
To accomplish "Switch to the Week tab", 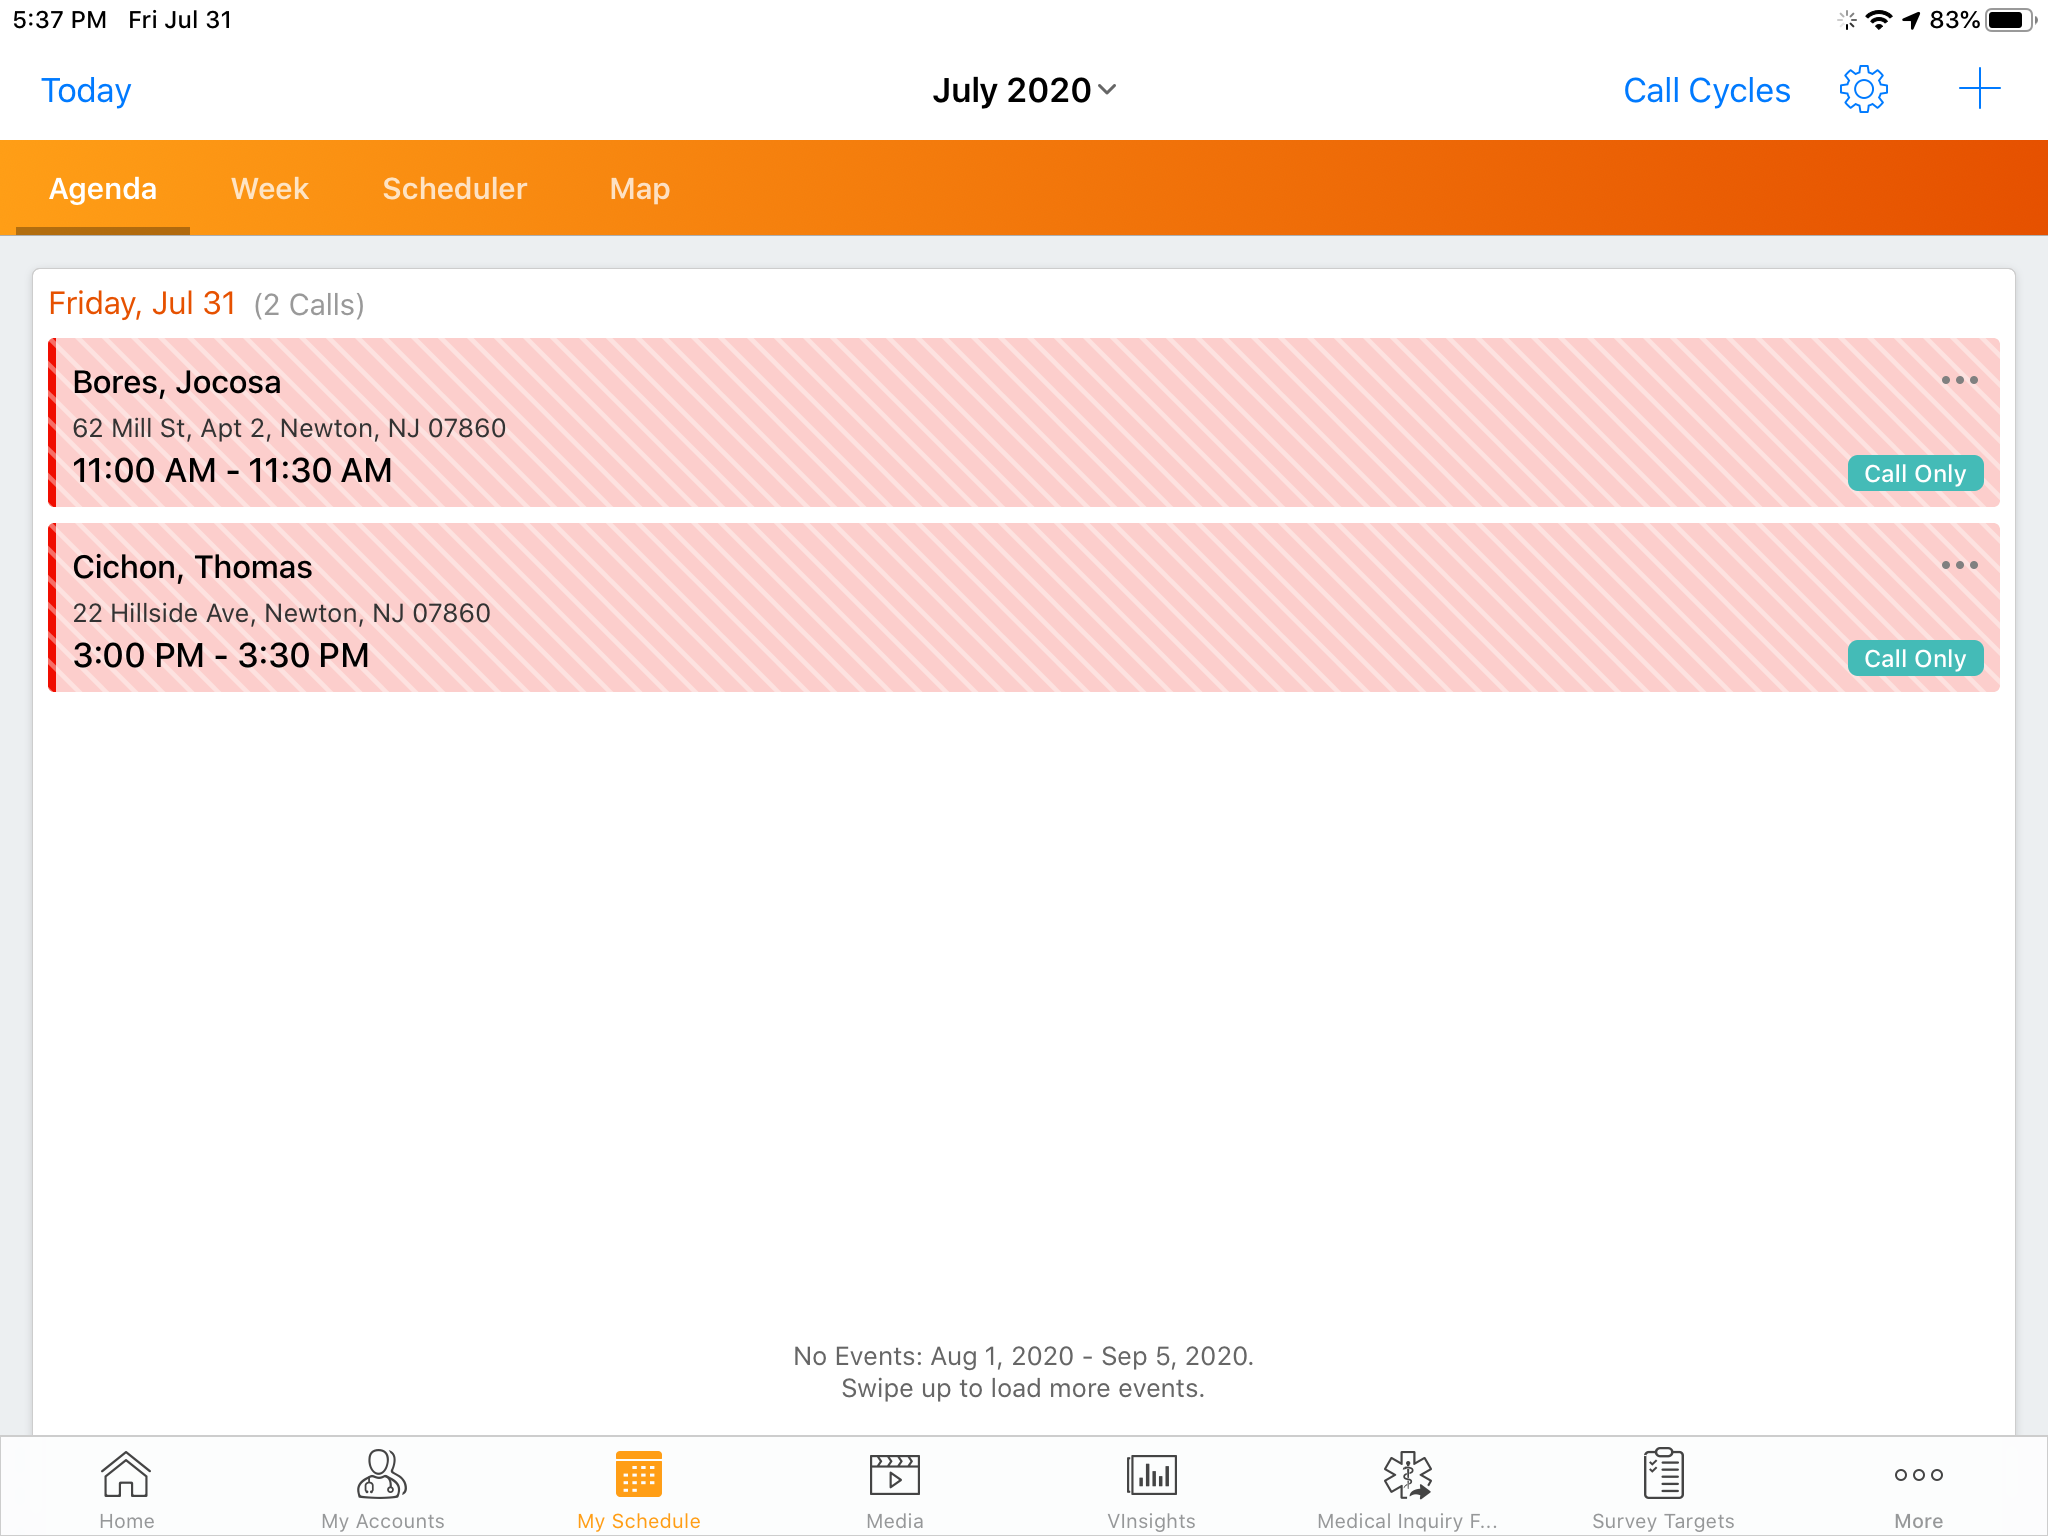I will 269,189.
